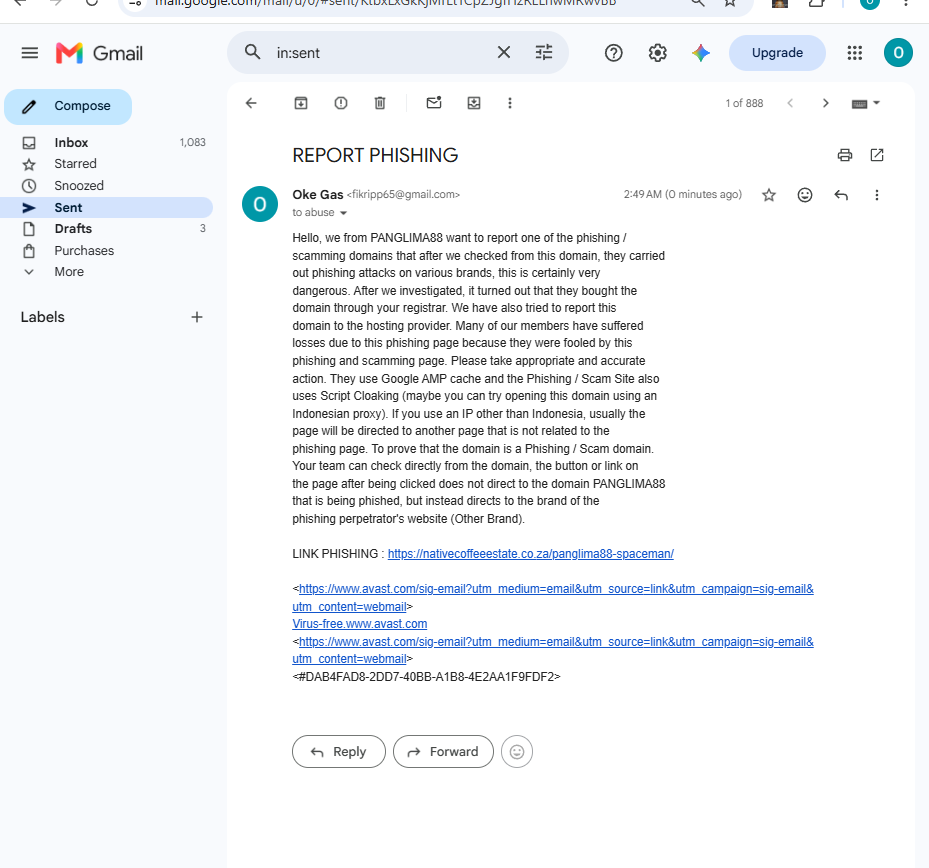929x868 pixels.
Task: Reply using the arrow in message header
Action: pyautogui.click(x=841, y=195)
